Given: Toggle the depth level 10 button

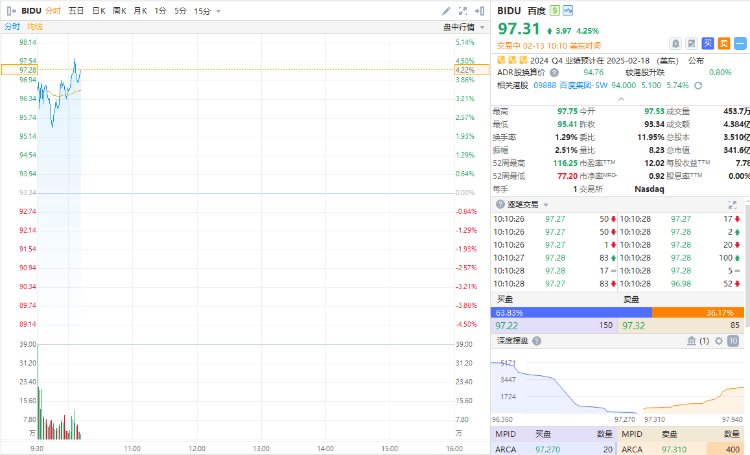Looking at the screenshot, I should click(x=733, y=341).
